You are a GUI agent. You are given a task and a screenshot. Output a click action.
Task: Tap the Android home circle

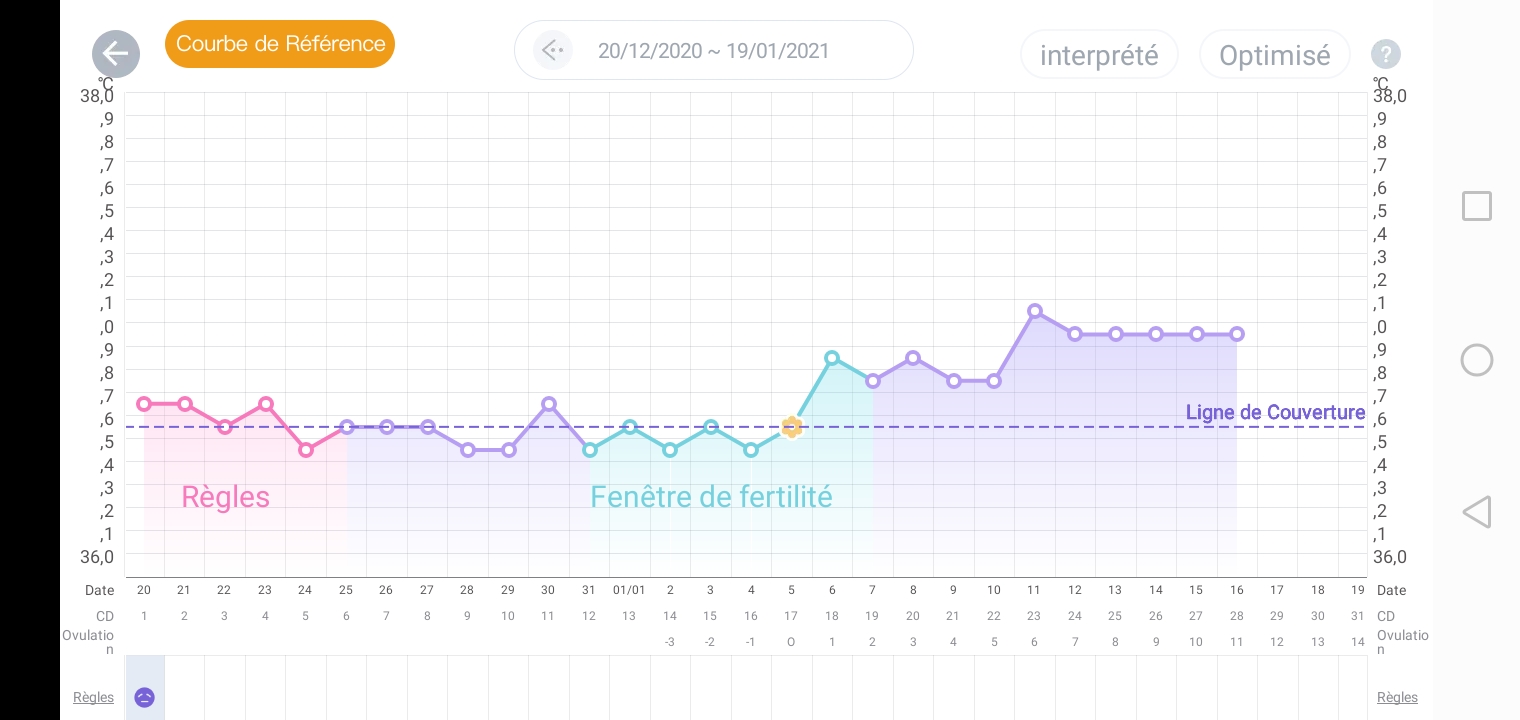(1477, 360)
